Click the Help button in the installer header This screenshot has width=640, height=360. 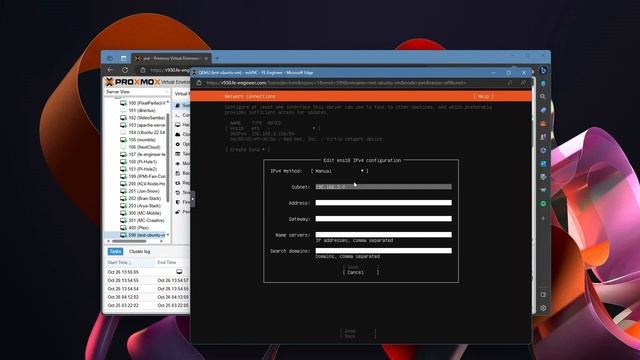[483, 96]
